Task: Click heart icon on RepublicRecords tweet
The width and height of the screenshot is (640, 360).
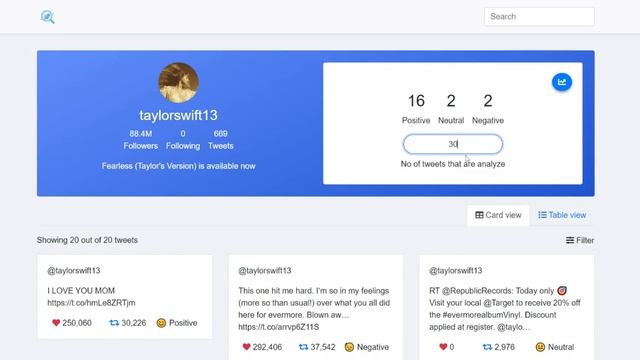Action: point(443,347)
